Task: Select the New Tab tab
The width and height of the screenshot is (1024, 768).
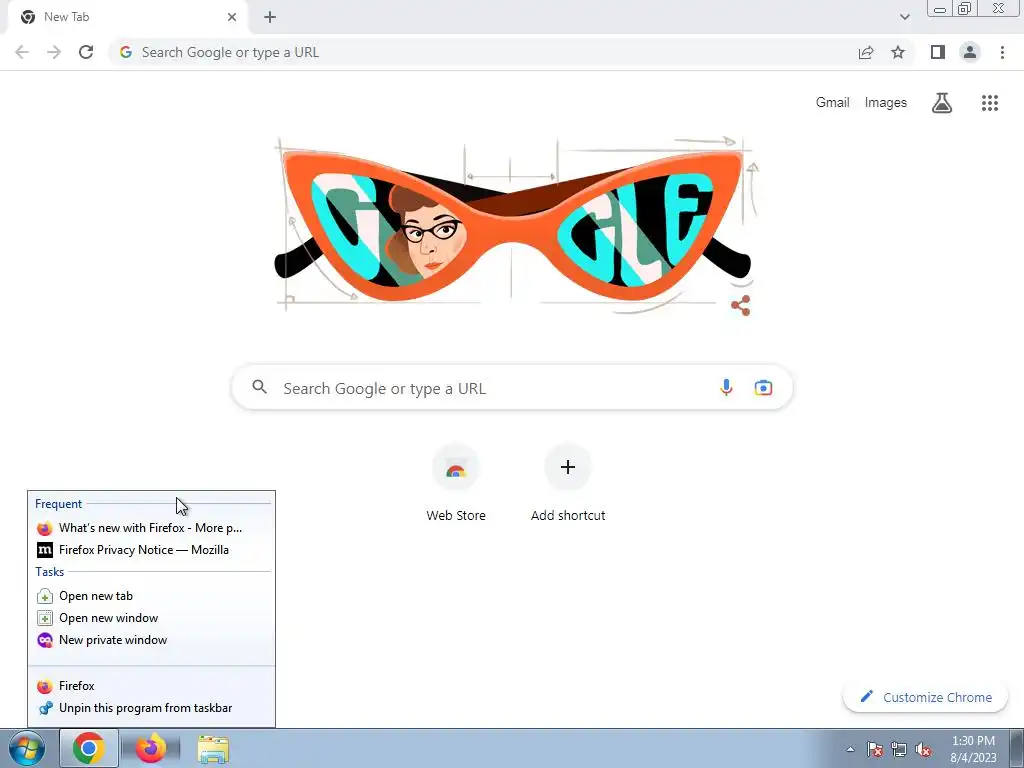Action: tap(127, 17)
